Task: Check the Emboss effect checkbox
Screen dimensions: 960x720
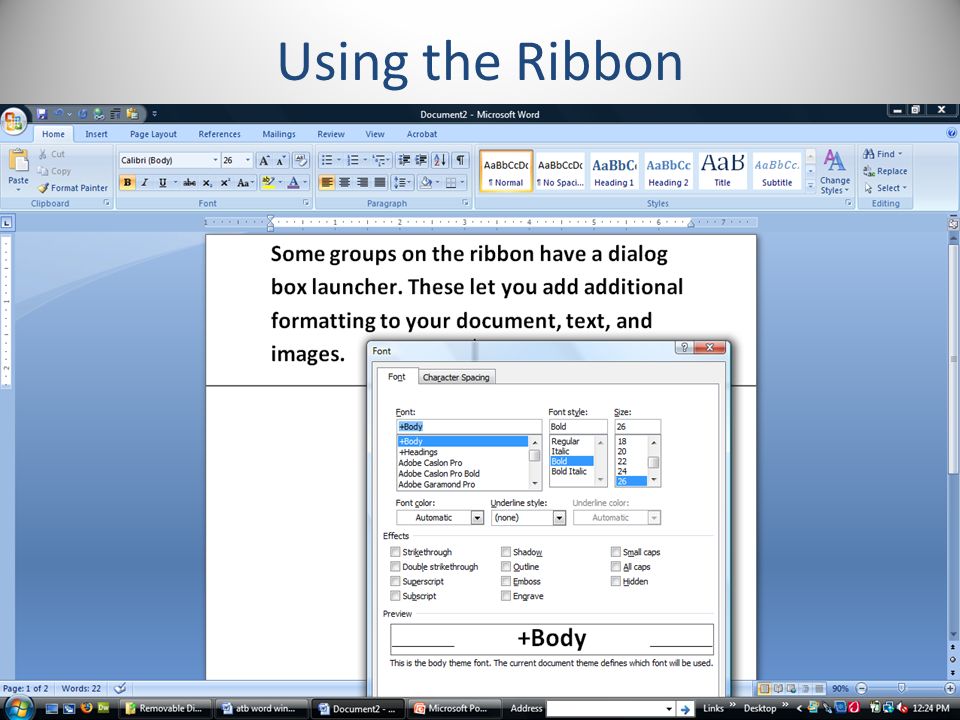Action: coord(506,581)
